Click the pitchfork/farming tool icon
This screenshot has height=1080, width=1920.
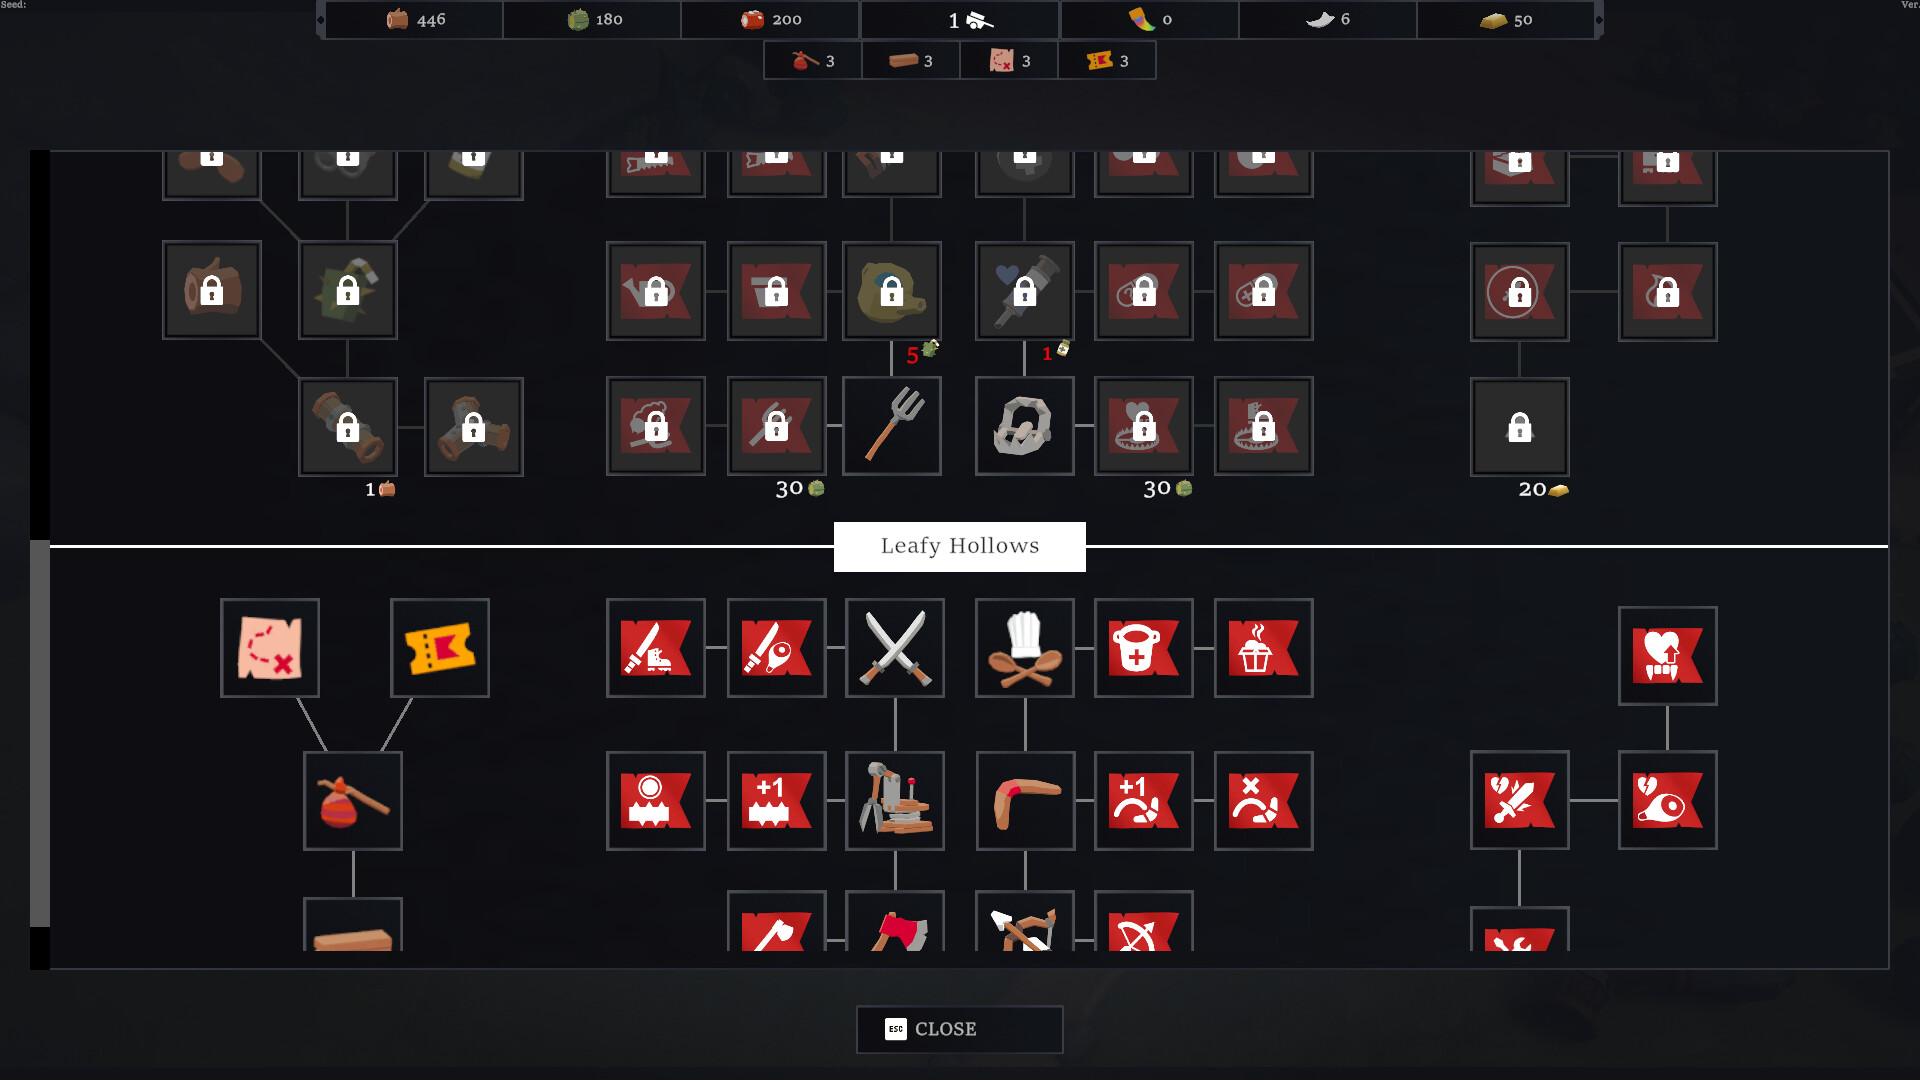tap(893, 425)
